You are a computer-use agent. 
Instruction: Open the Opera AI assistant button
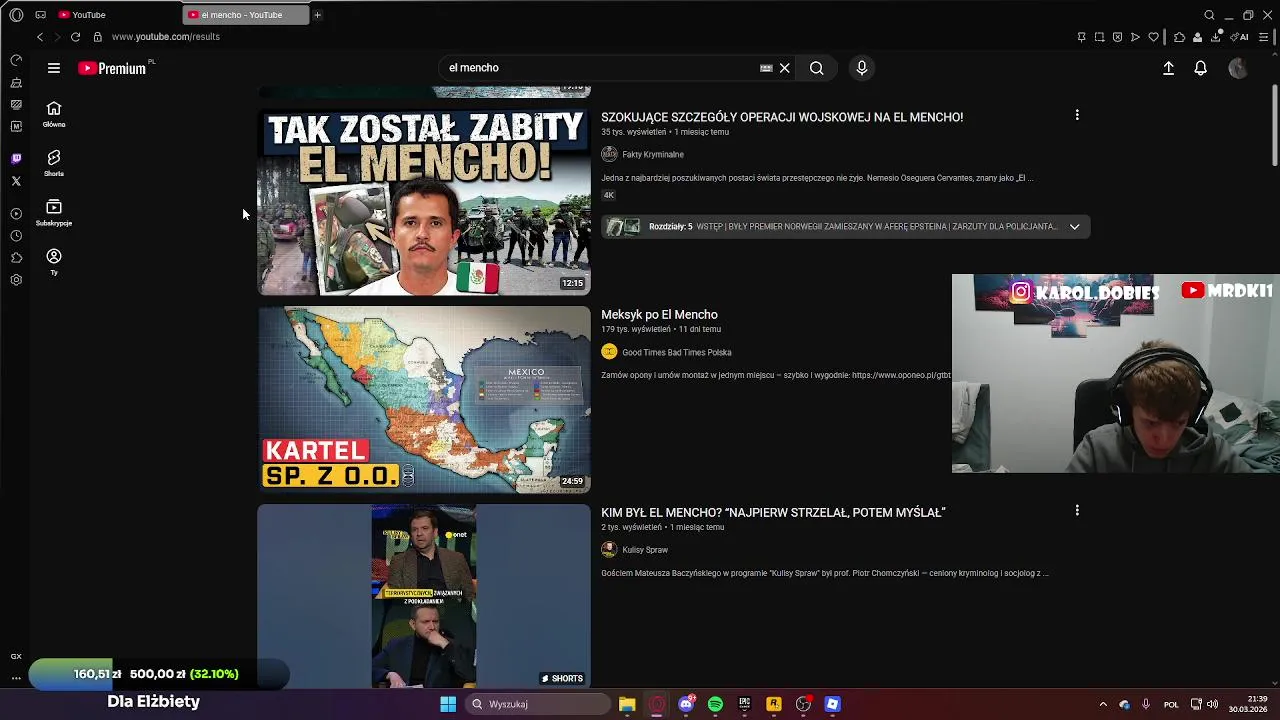point(1240,37)
